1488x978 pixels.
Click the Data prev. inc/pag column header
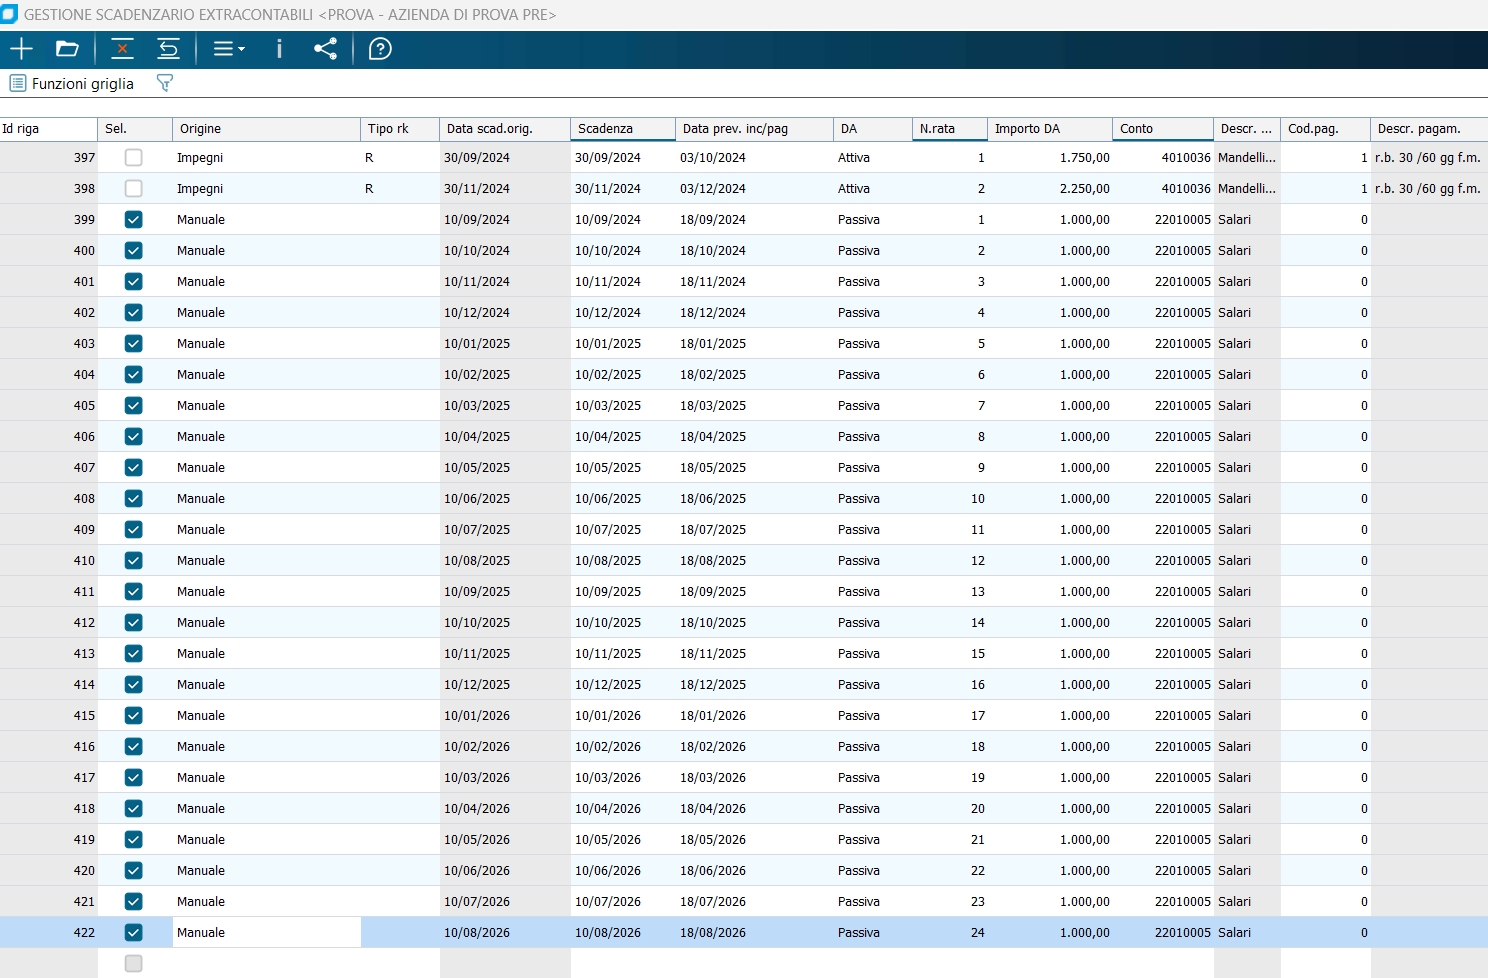(754, 129)
